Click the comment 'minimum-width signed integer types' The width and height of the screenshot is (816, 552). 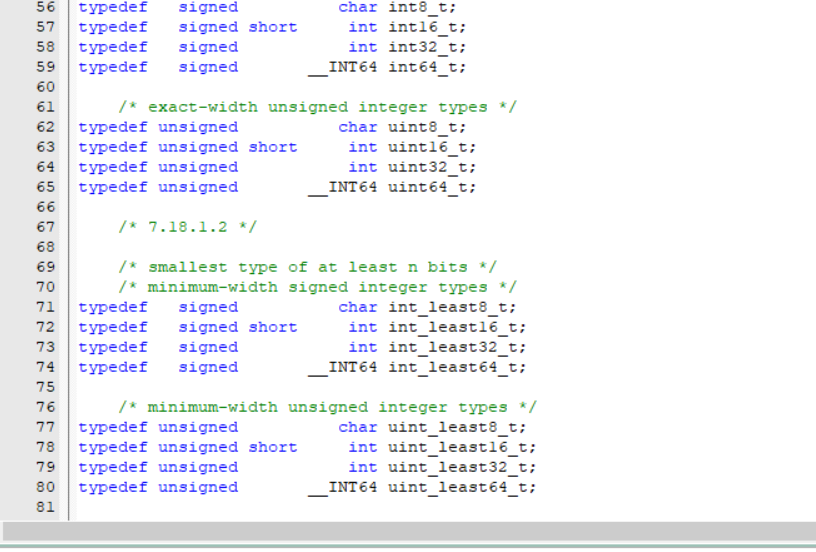317,287
